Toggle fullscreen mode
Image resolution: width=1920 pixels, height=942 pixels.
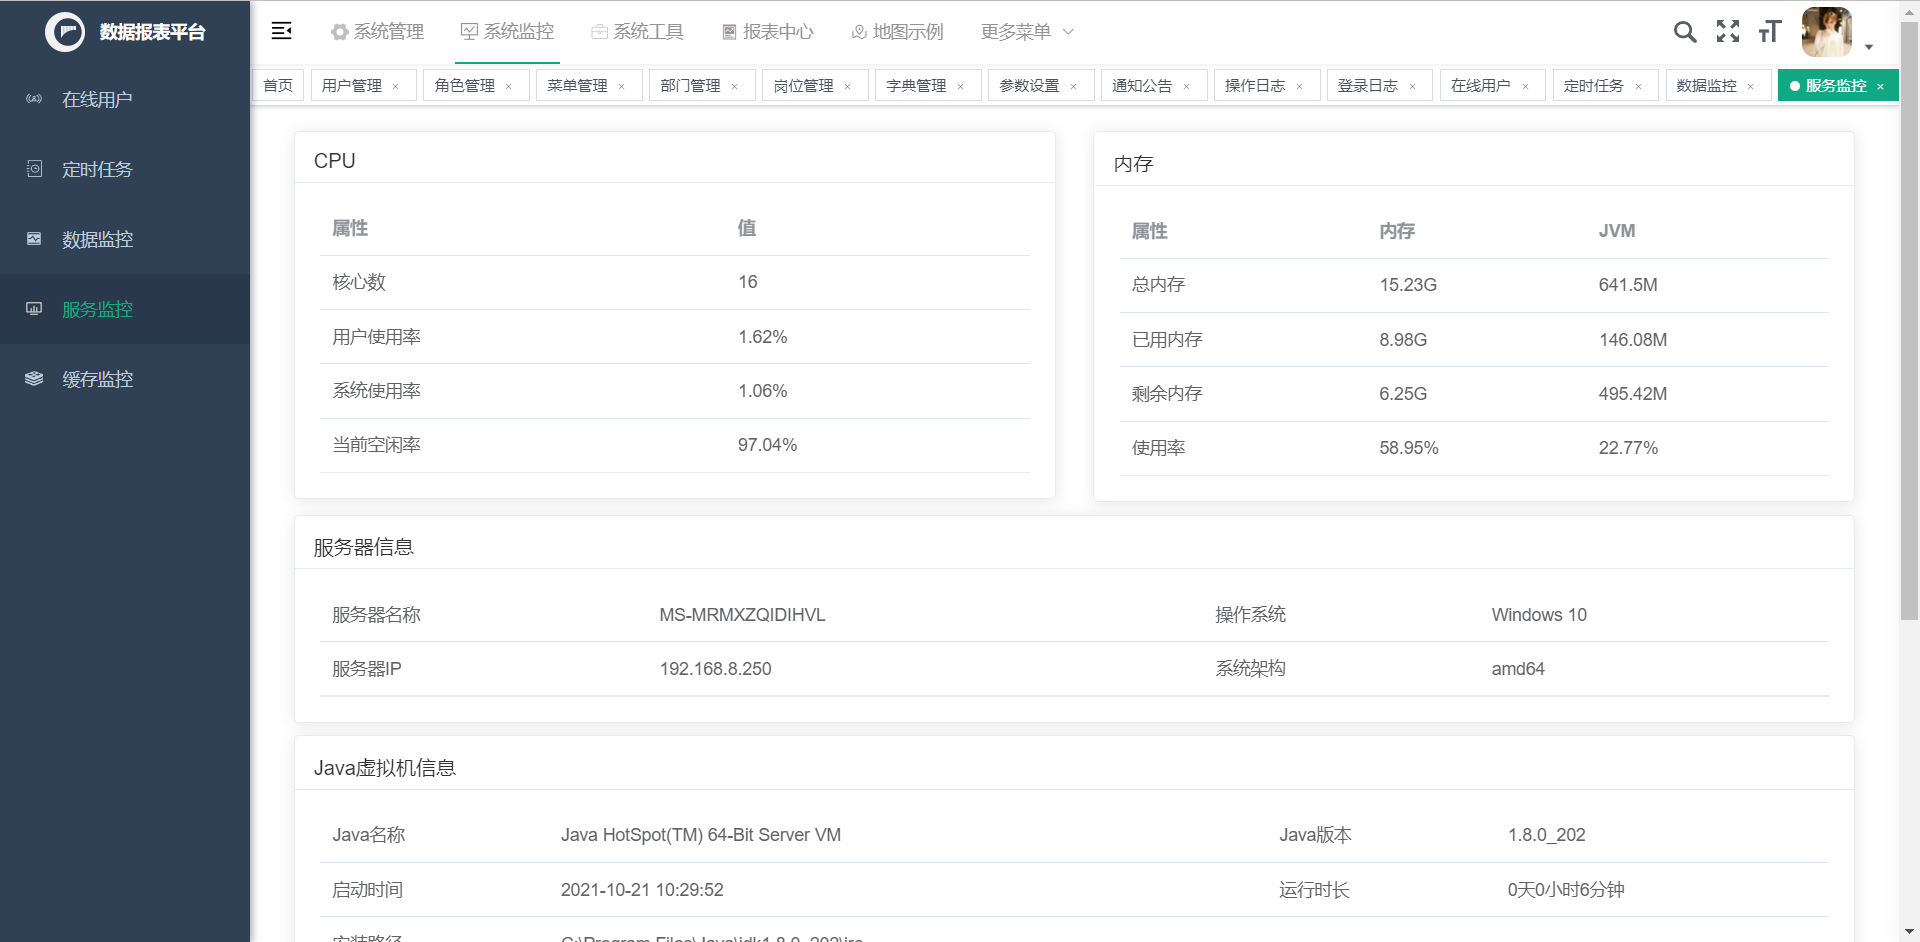tap(1728, 32)
